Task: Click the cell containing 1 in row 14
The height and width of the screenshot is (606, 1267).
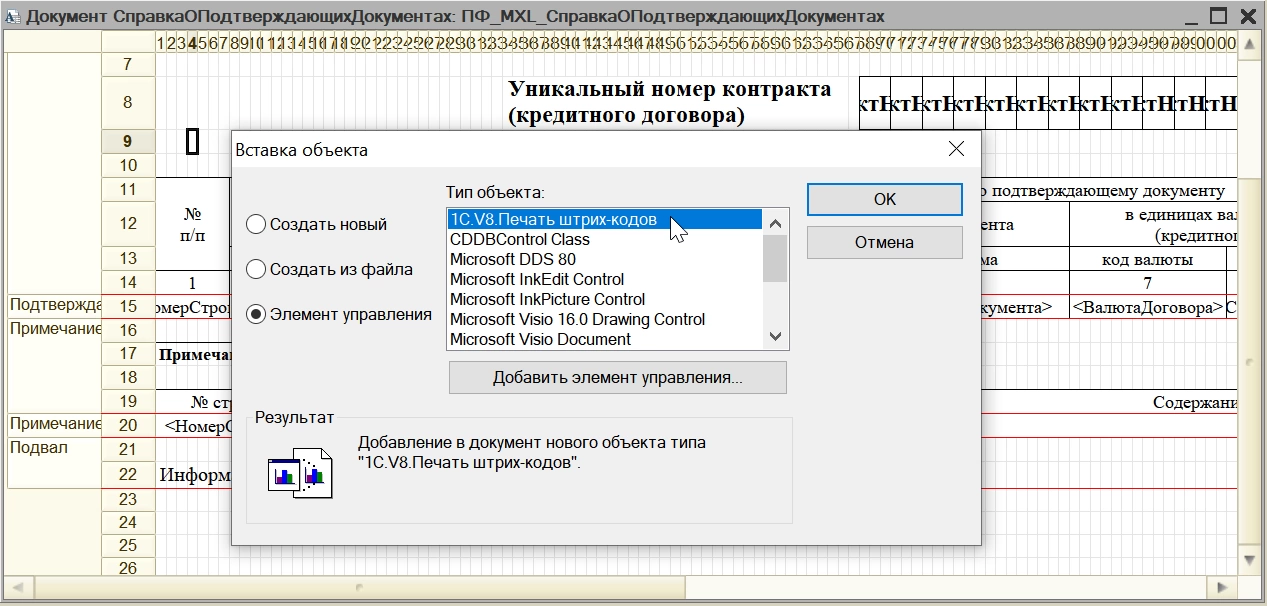Action: (193, 283)
